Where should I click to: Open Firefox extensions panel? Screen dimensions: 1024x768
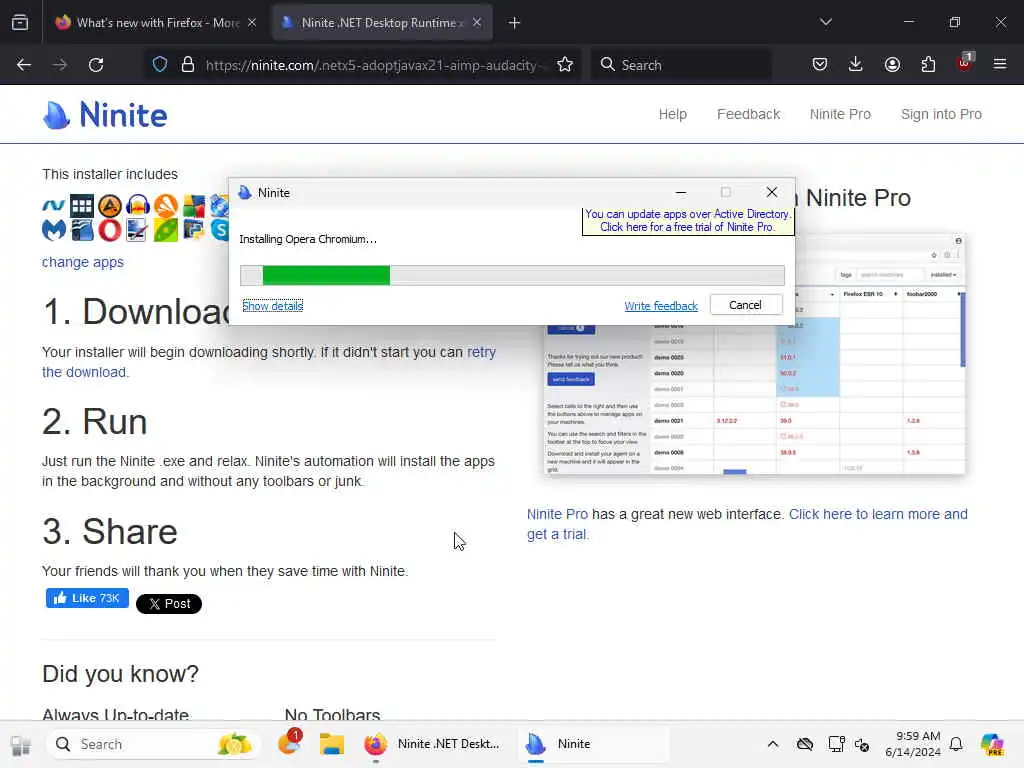[x=928, y=65]
